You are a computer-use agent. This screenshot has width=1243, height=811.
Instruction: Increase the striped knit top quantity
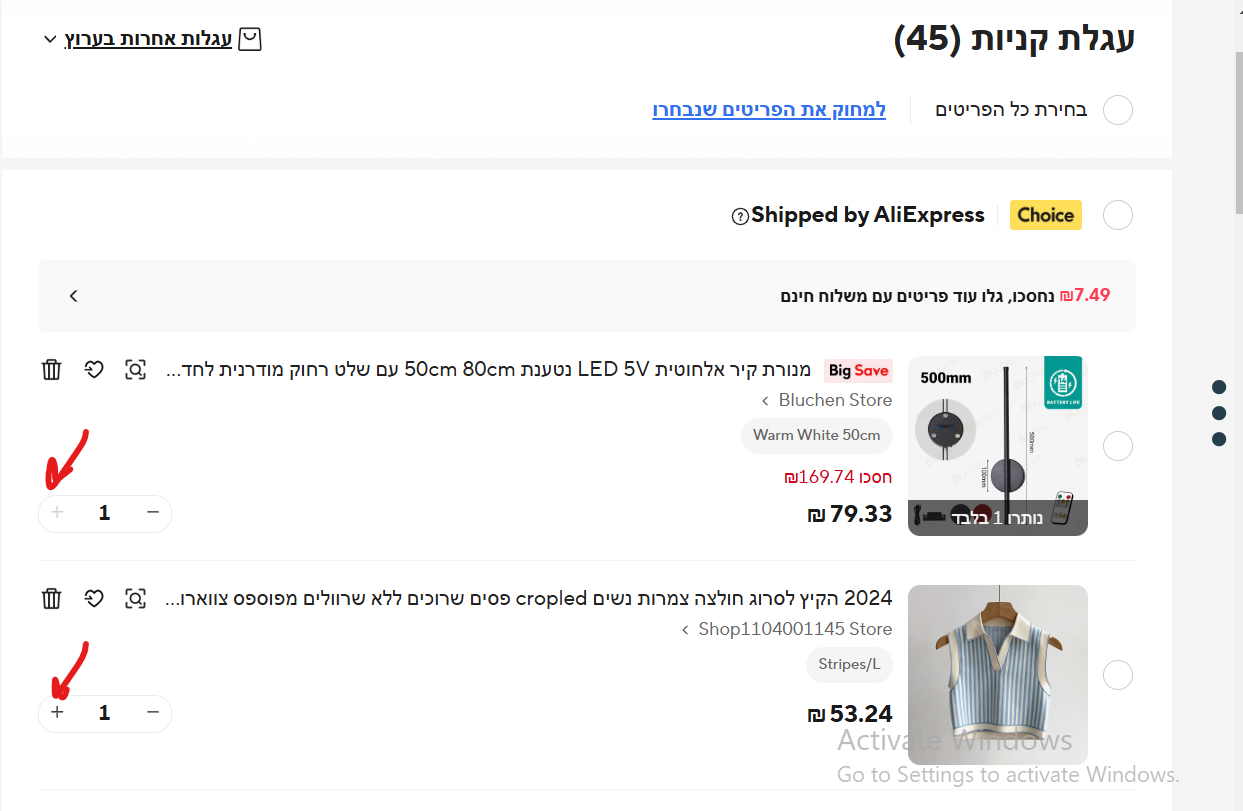58,713
